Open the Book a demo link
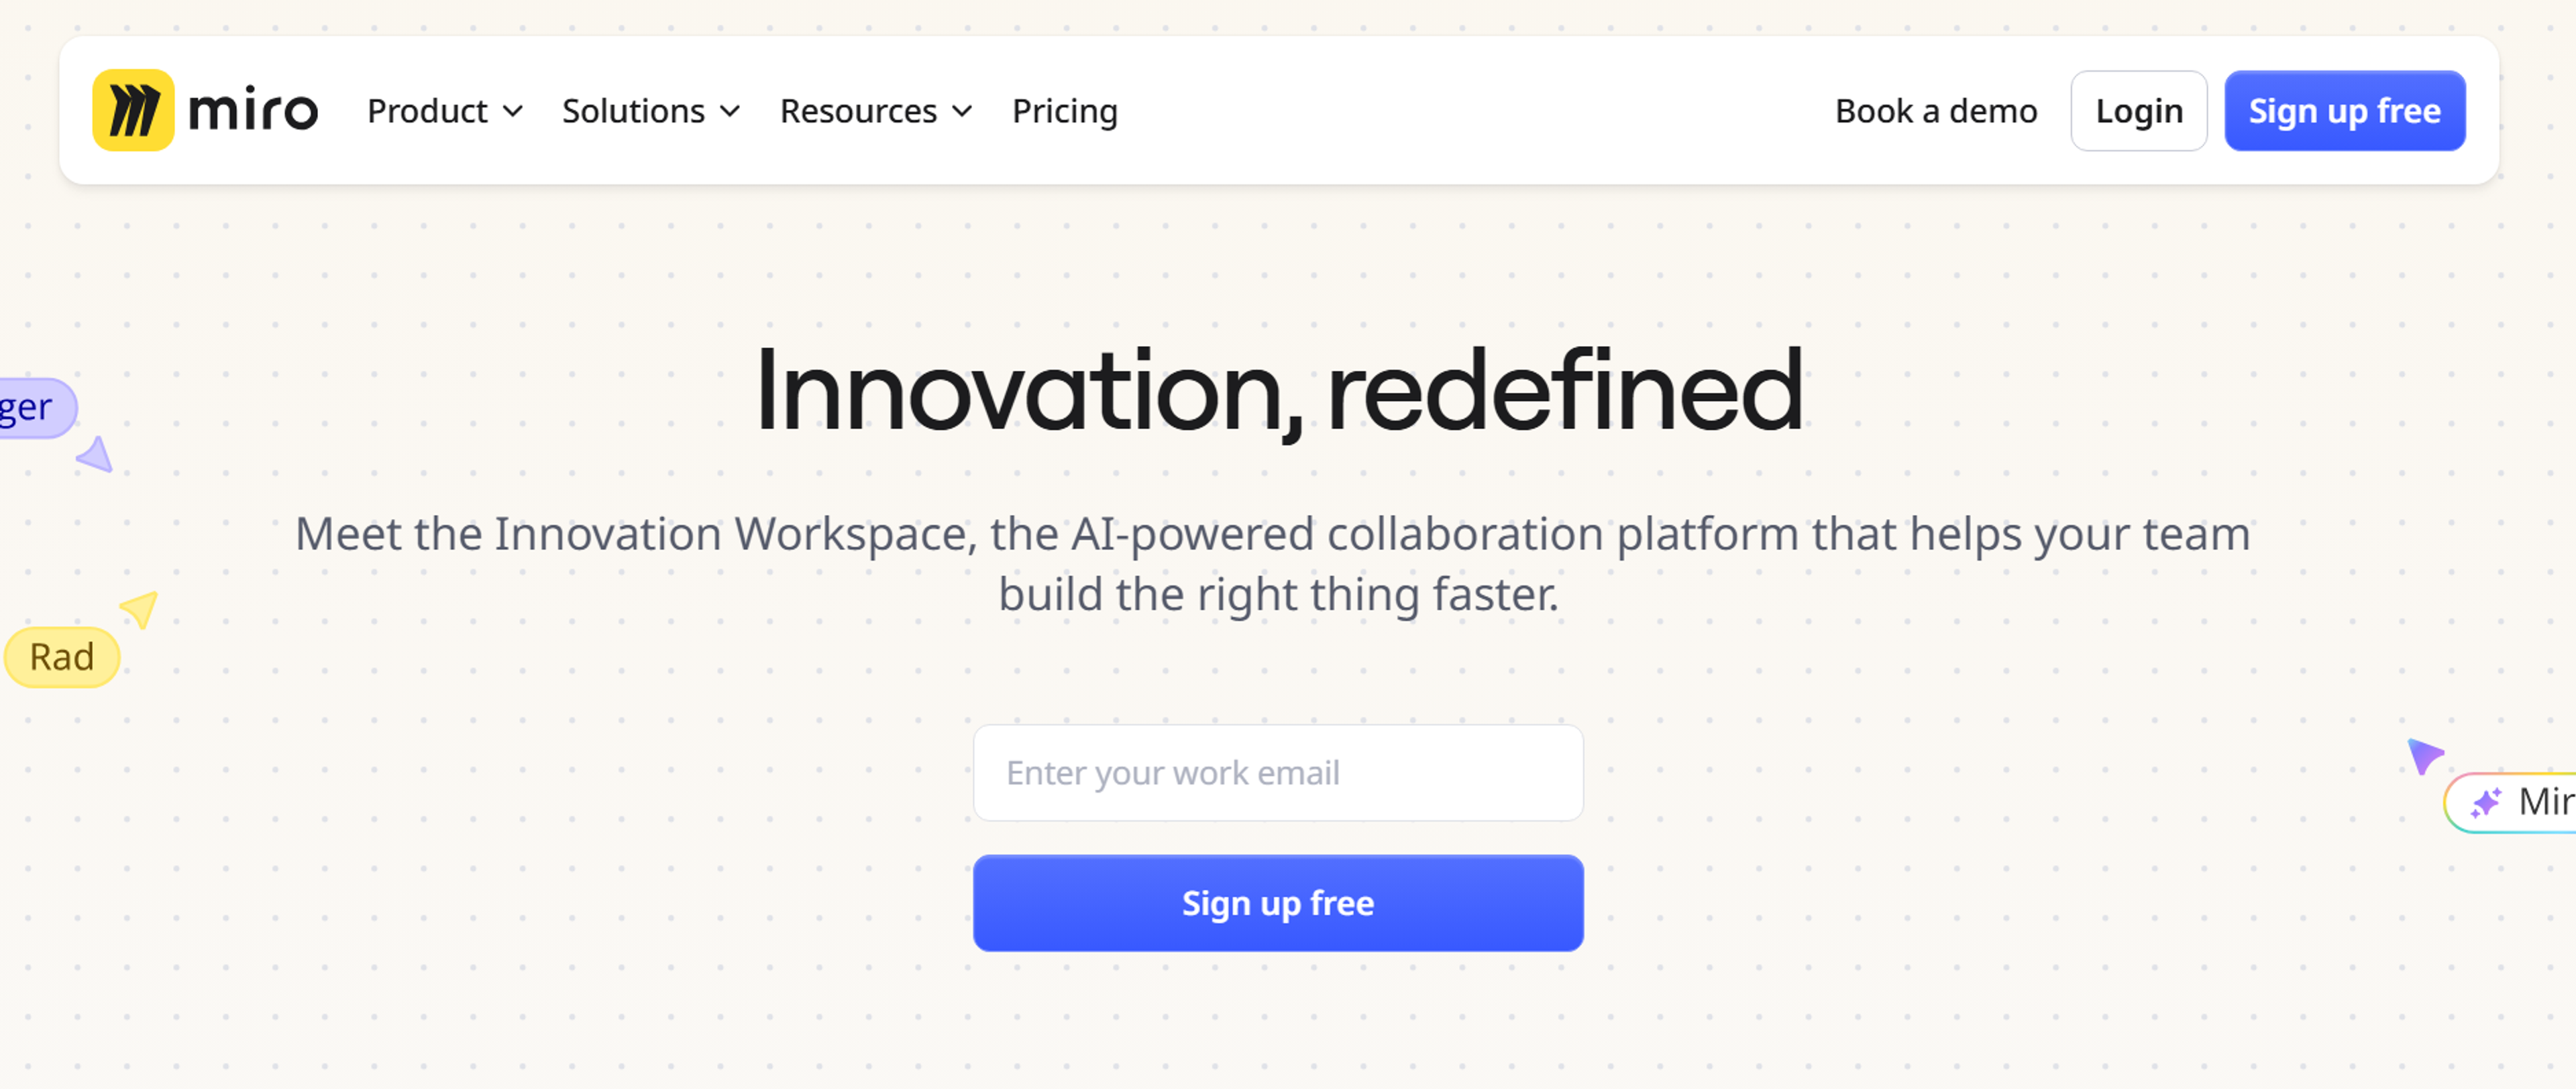Viewport: 2576px width, 1089px height. (1936, 111)
